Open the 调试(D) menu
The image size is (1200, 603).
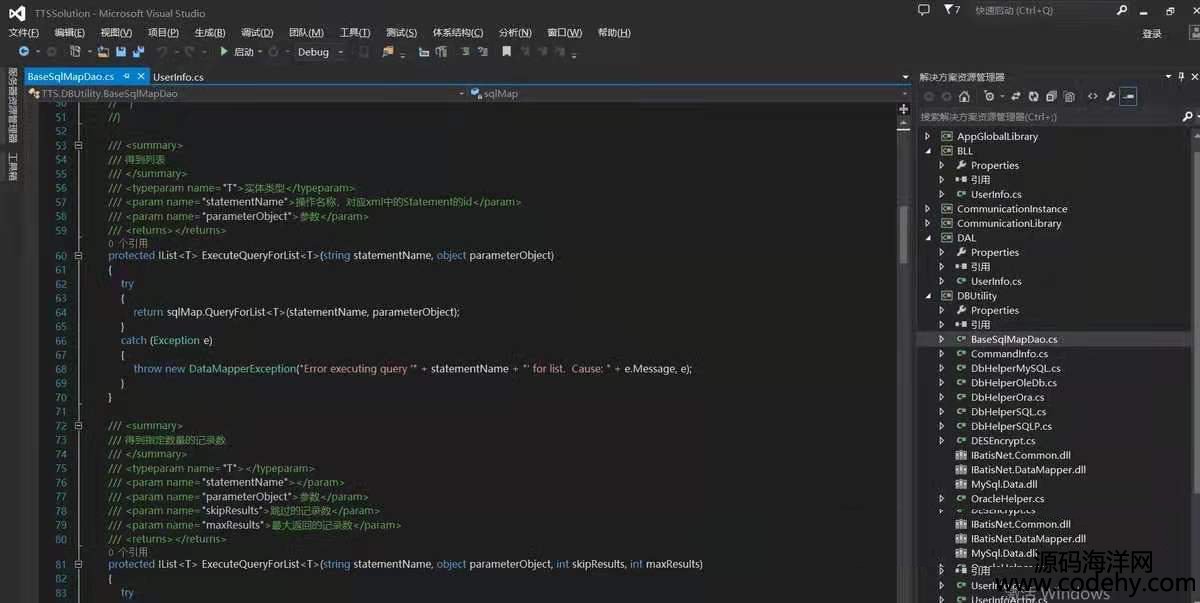pos(257,33)
